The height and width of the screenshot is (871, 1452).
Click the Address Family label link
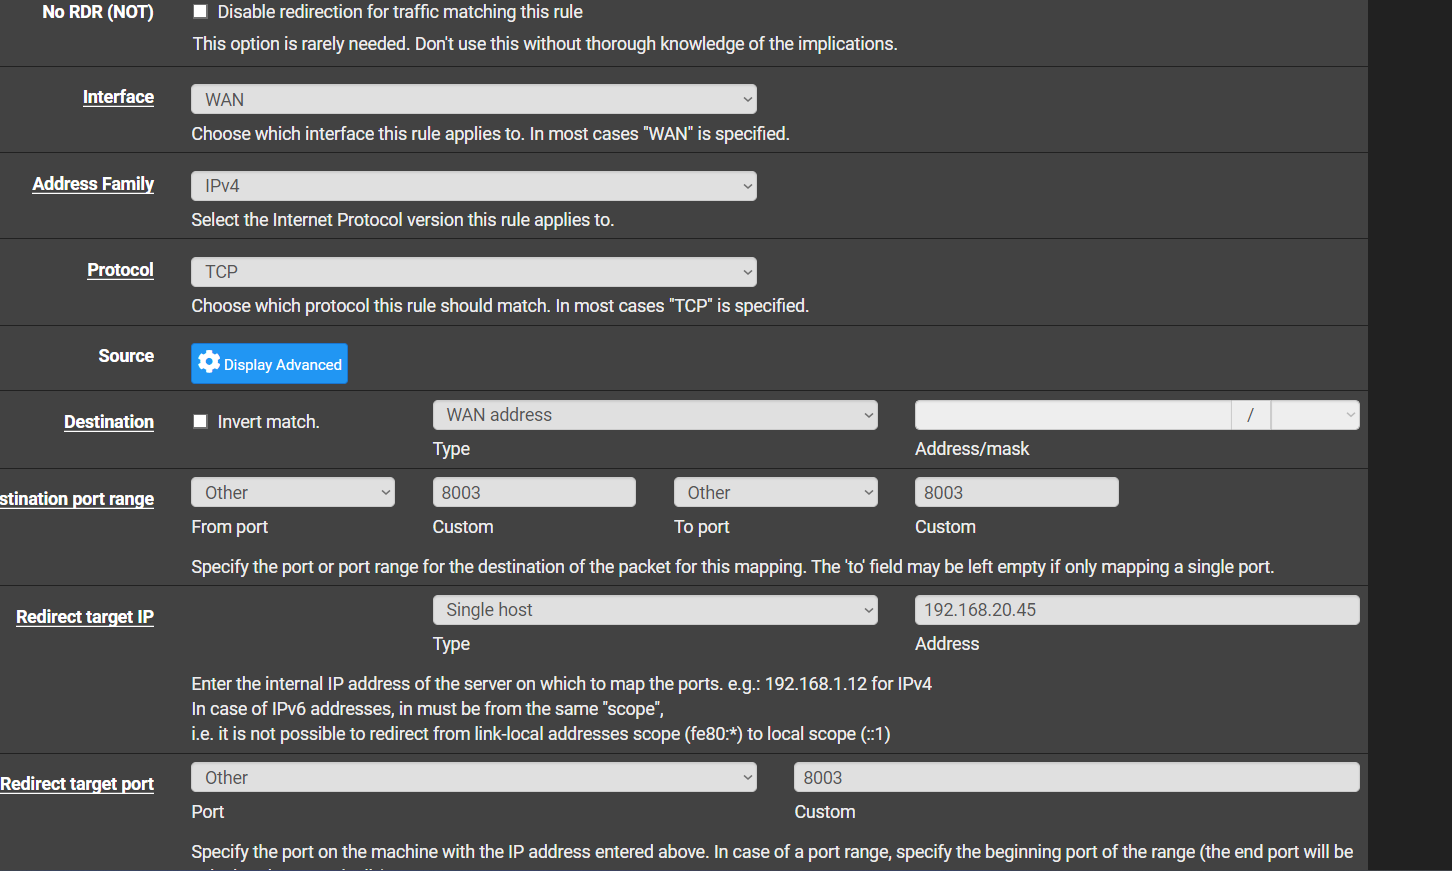pyautogui.click(x=93, y=184)
